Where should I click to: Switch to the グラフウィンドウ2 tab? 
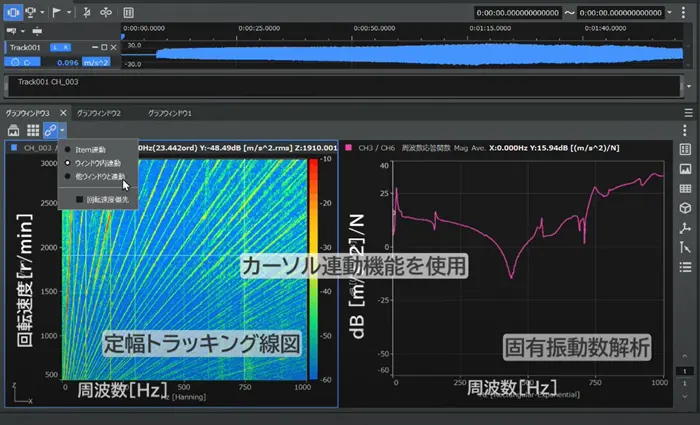(x=99, y=114)
